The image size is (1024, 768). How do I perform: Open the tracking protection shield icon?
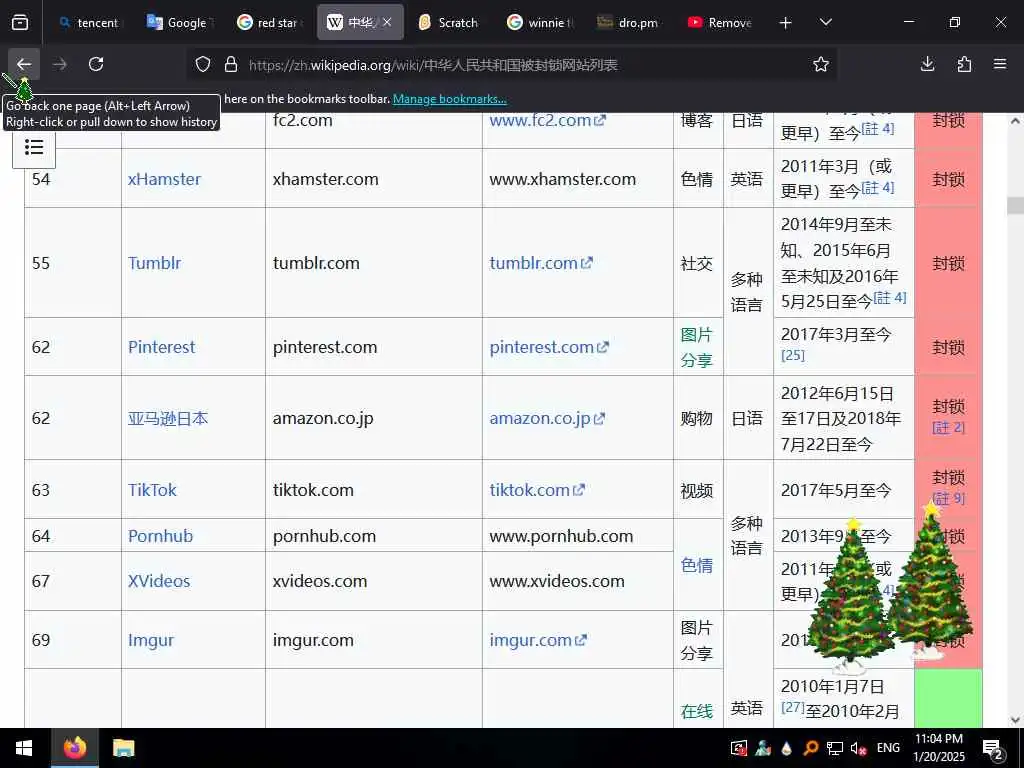[x=203, y=65]
